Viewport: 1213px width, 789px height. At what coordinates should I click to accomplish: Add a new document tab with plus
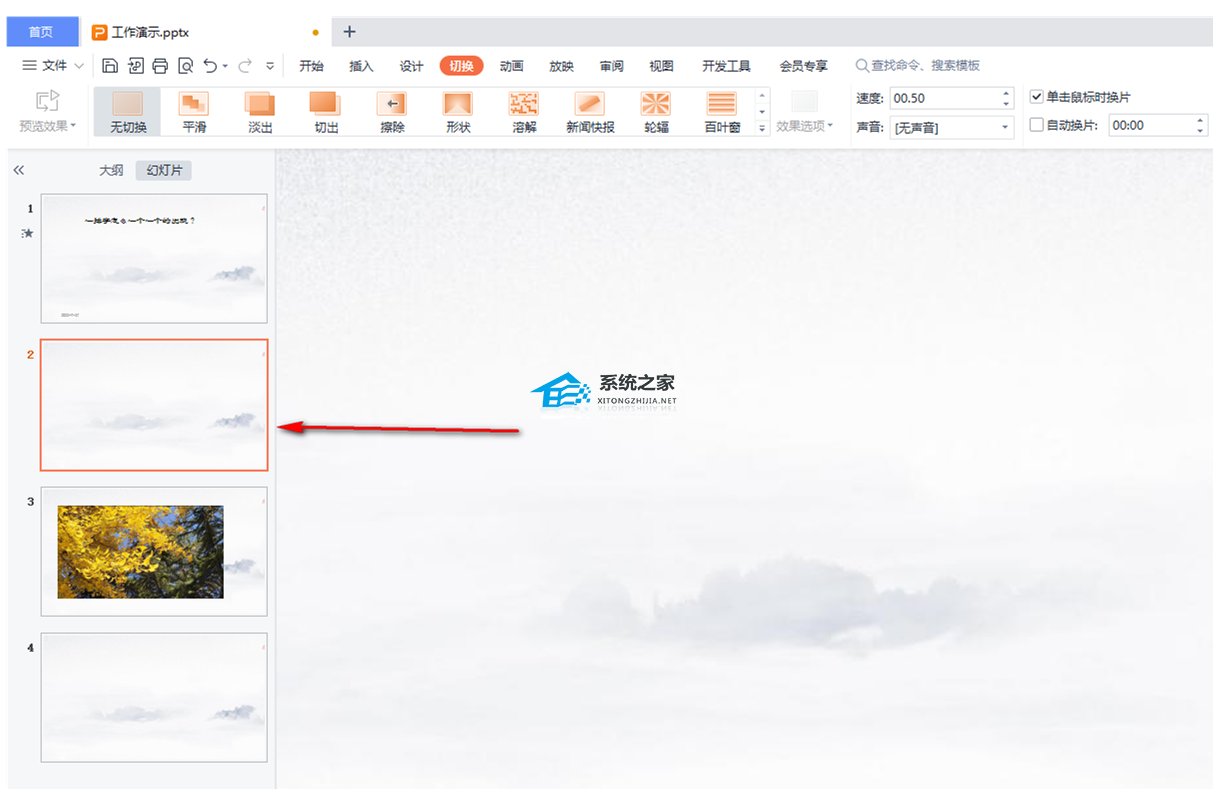pos(349,32)
